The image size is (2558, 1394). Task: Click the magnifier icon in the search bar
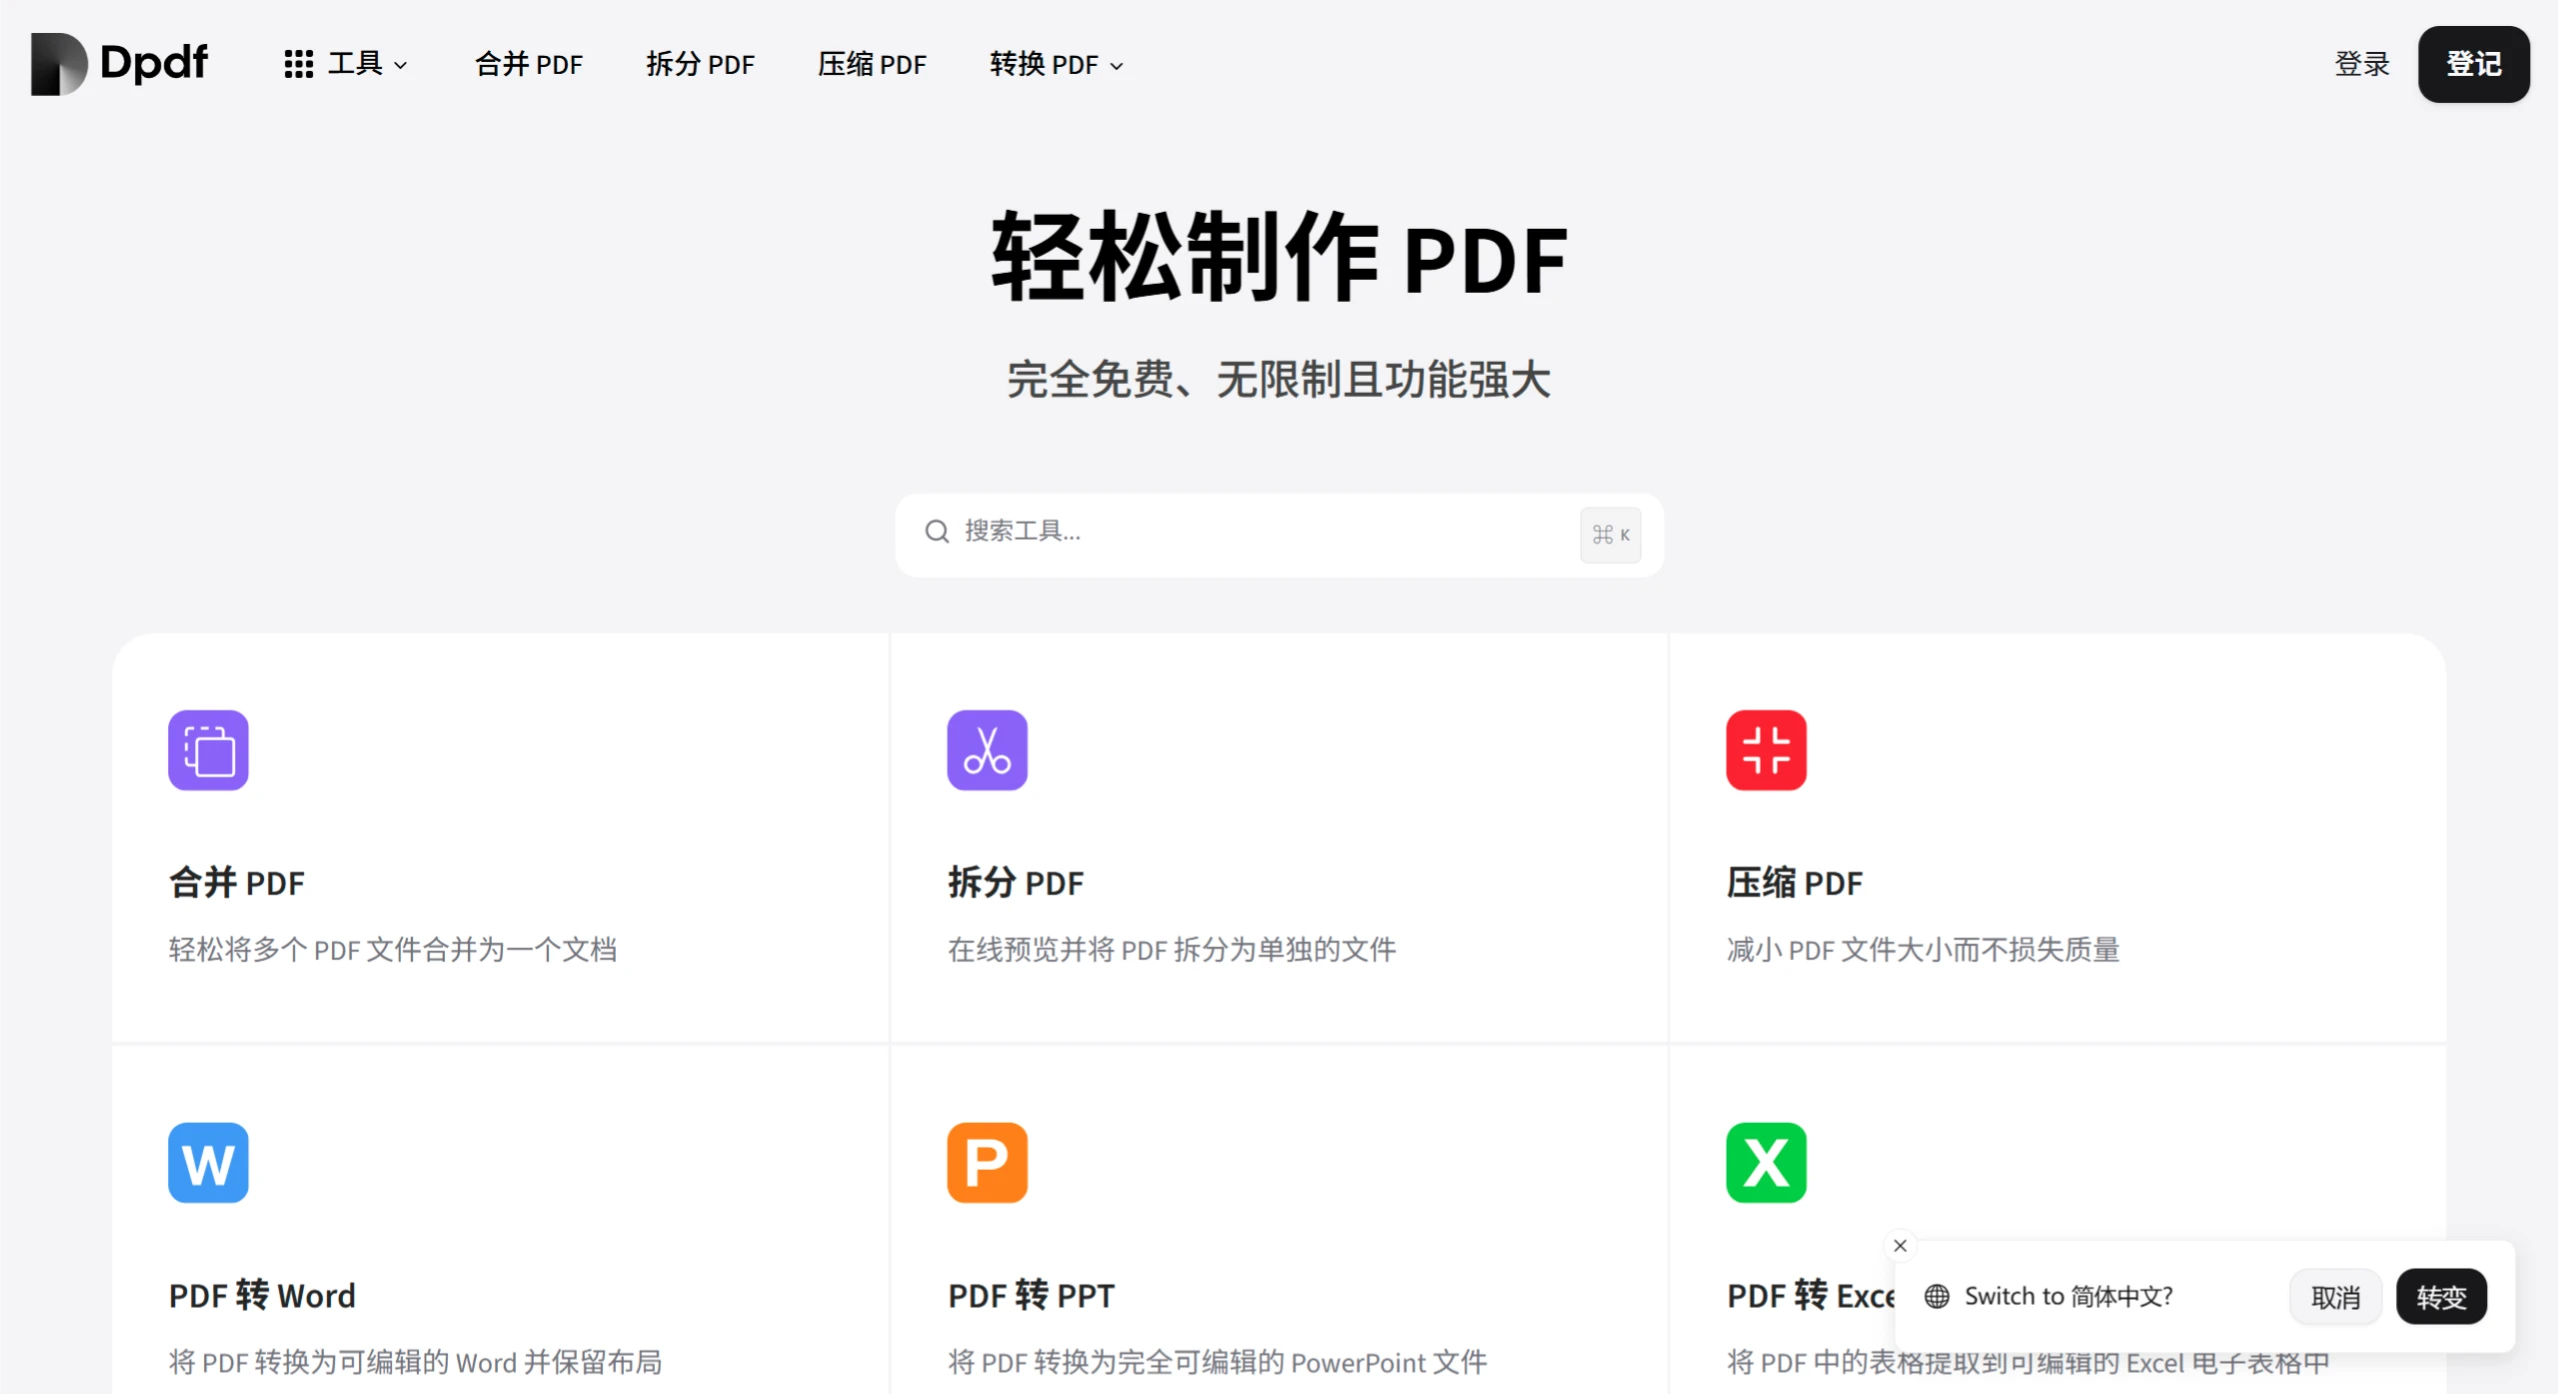pyautogui.click(x=936, y=532)
